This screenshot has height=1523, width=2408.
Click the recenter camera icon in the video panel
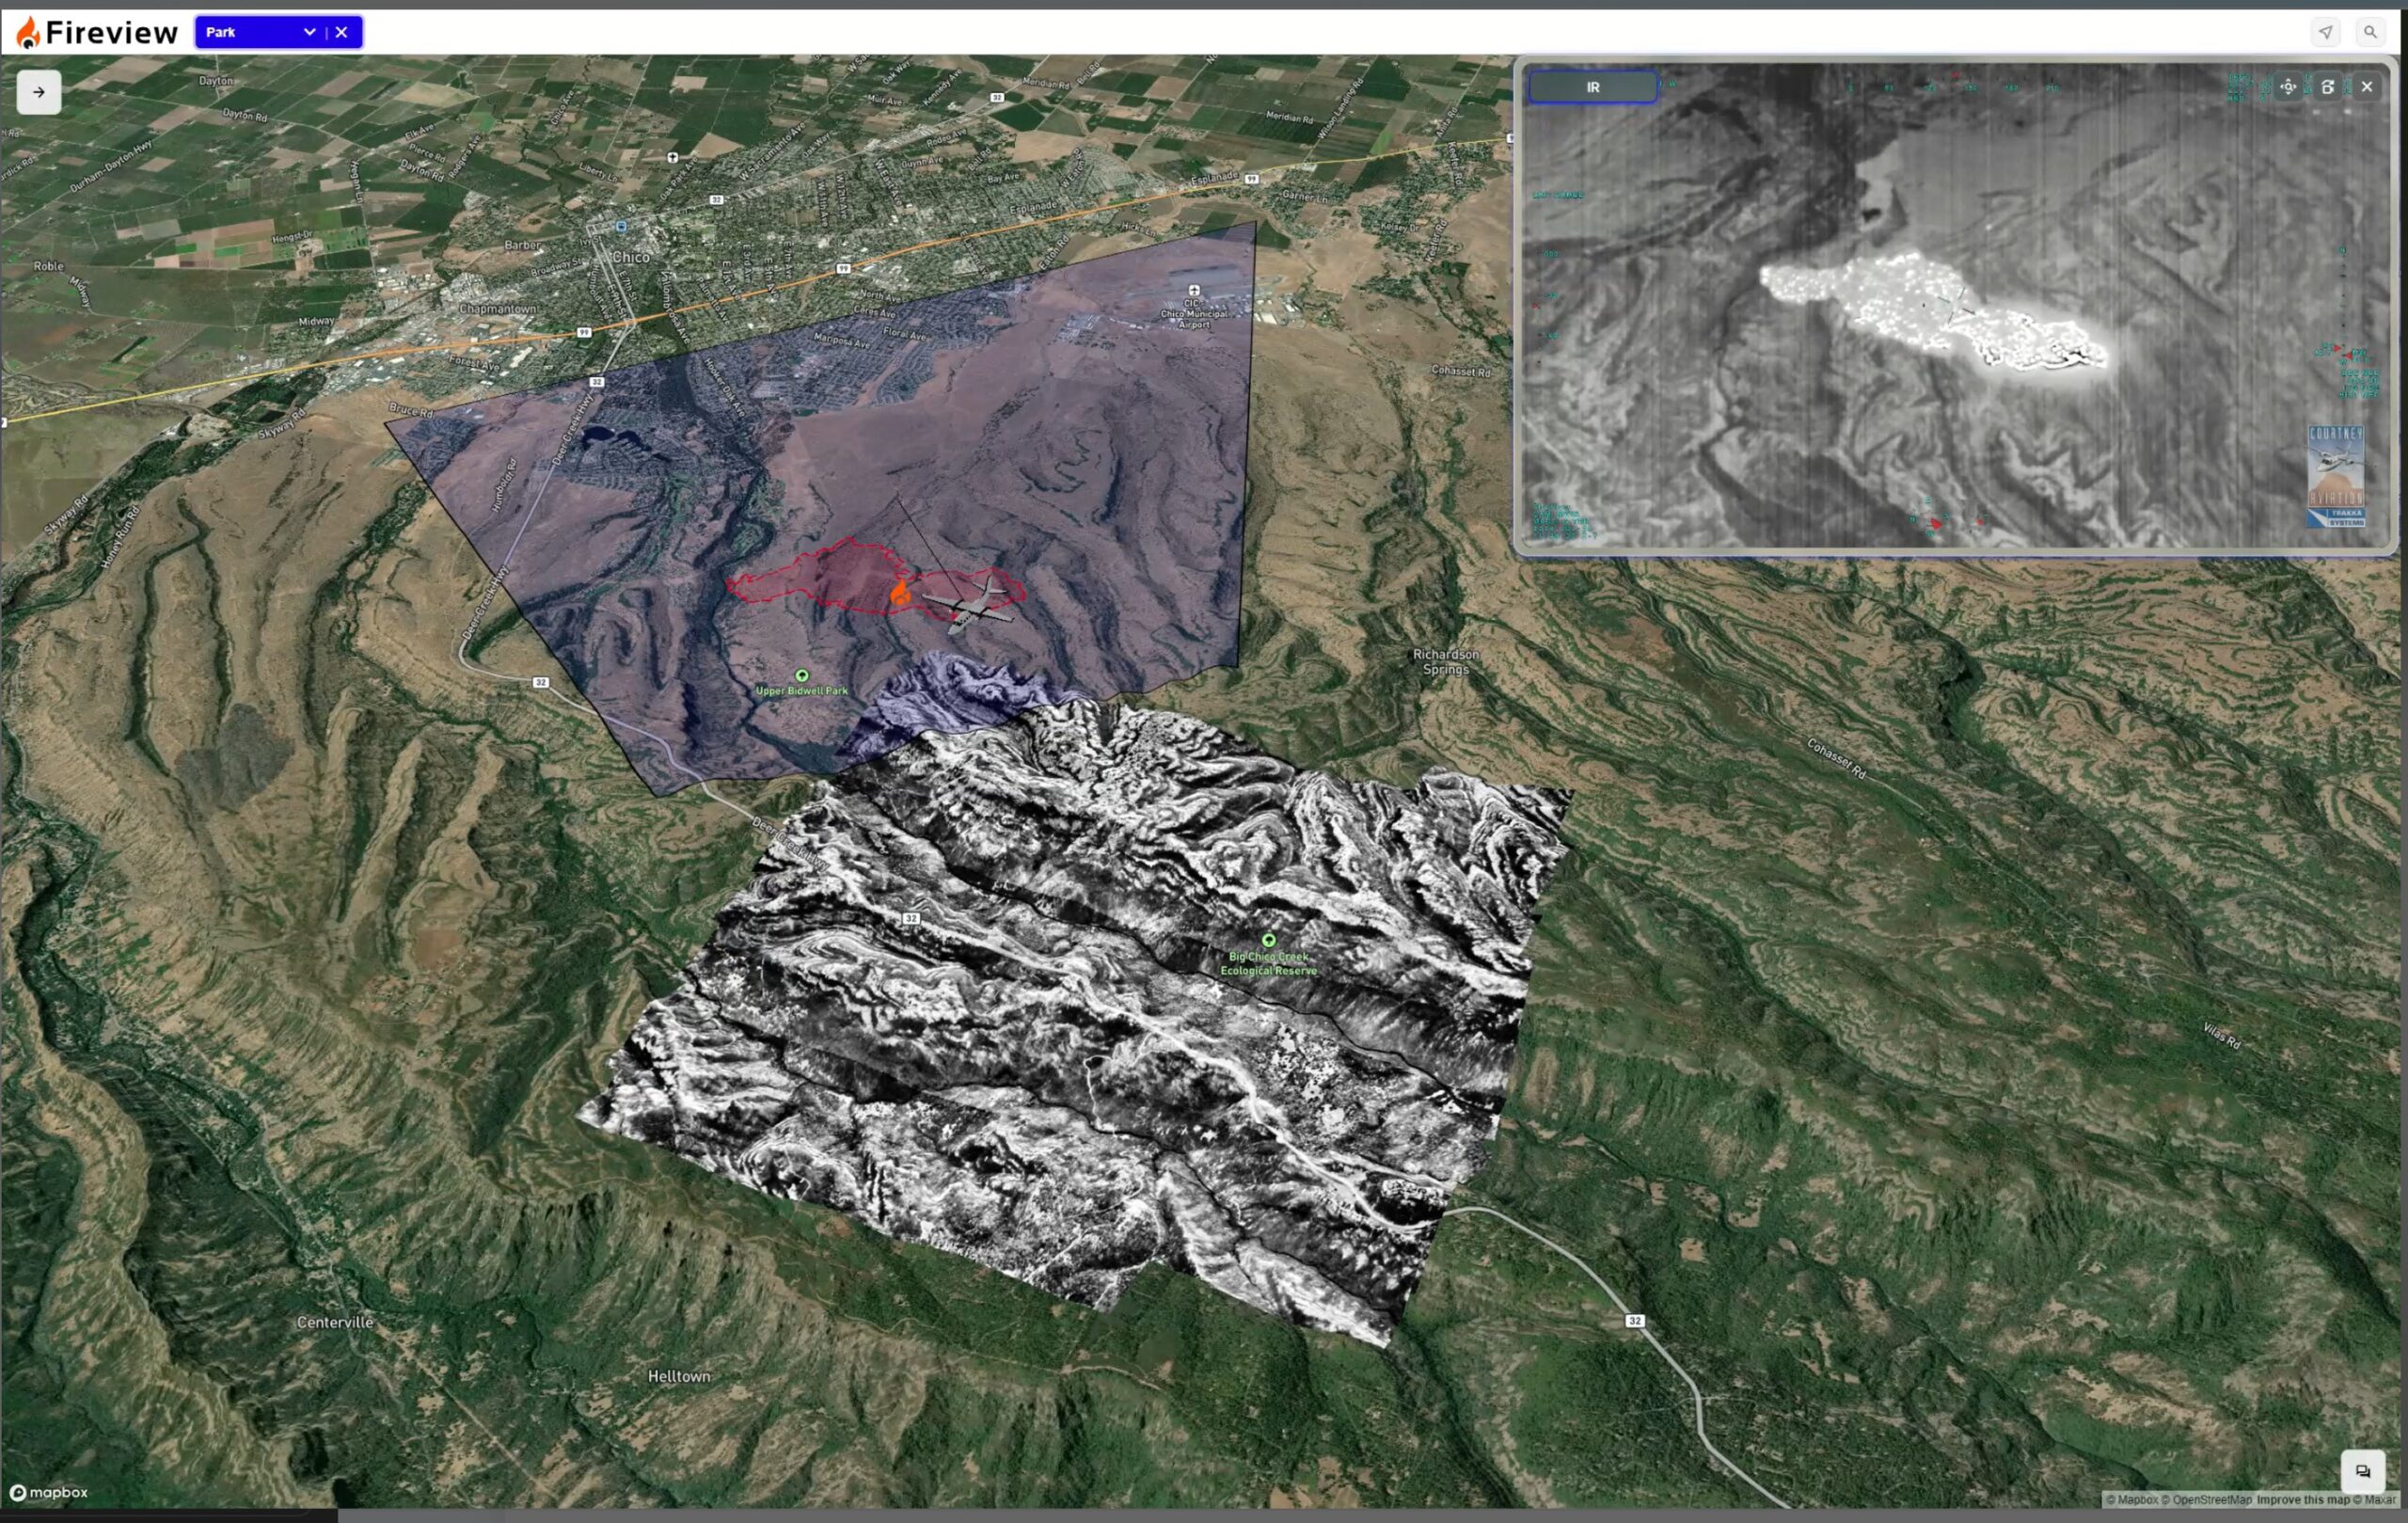tap(2288, 87)
